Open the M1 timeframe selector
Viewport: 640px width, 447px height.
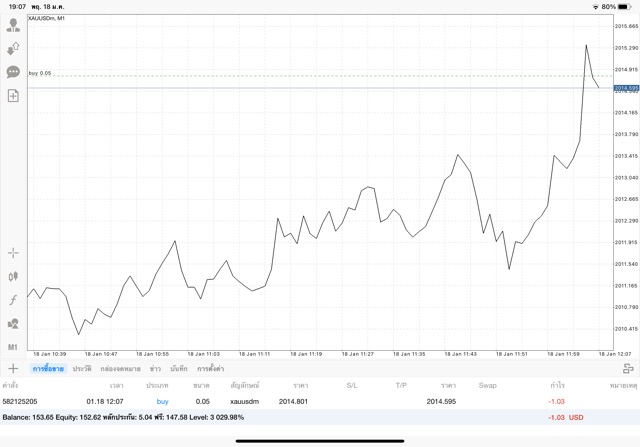[13, 346]
